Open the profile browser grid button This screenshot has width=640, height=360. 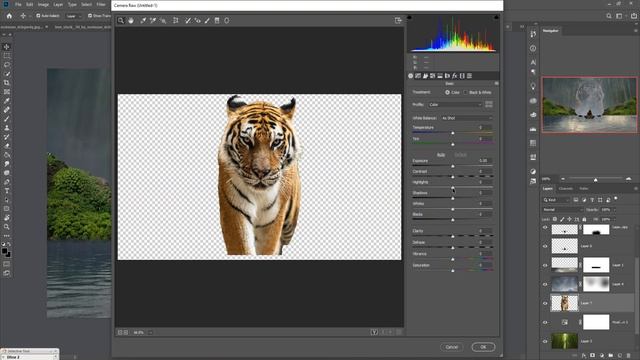(x=489, y=104)
